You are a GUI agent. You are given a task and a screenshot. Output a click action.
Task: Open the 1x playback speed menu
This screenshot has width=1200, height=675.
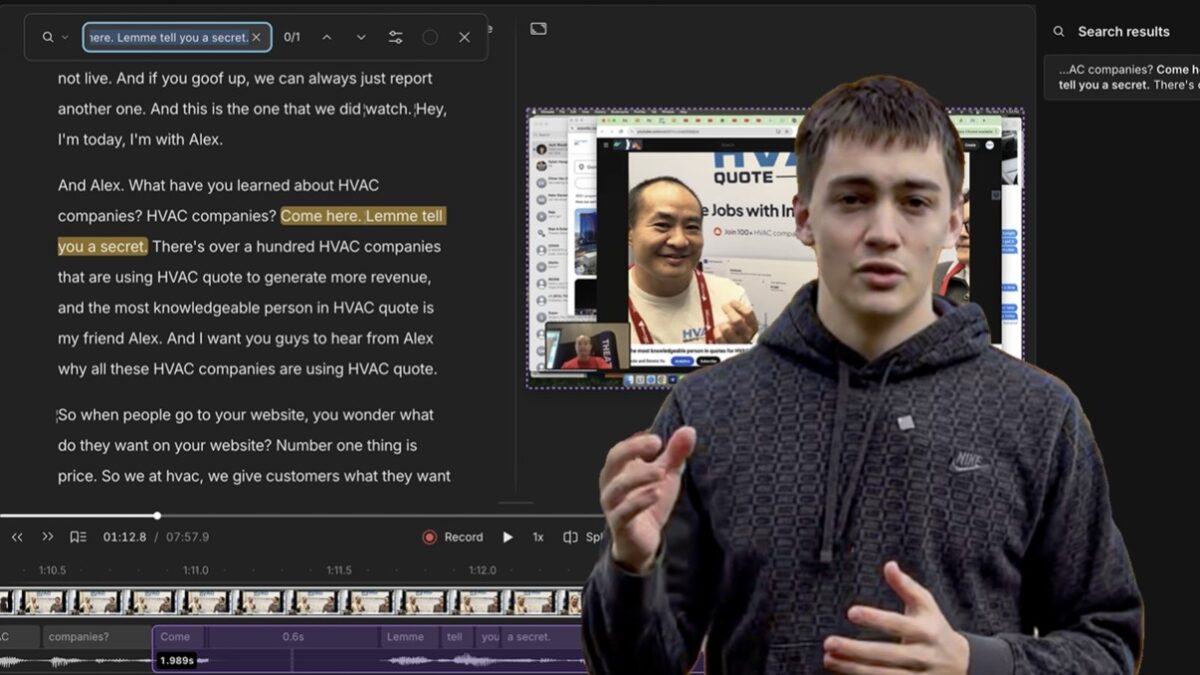pyautogui.click(x=538, y=537)
